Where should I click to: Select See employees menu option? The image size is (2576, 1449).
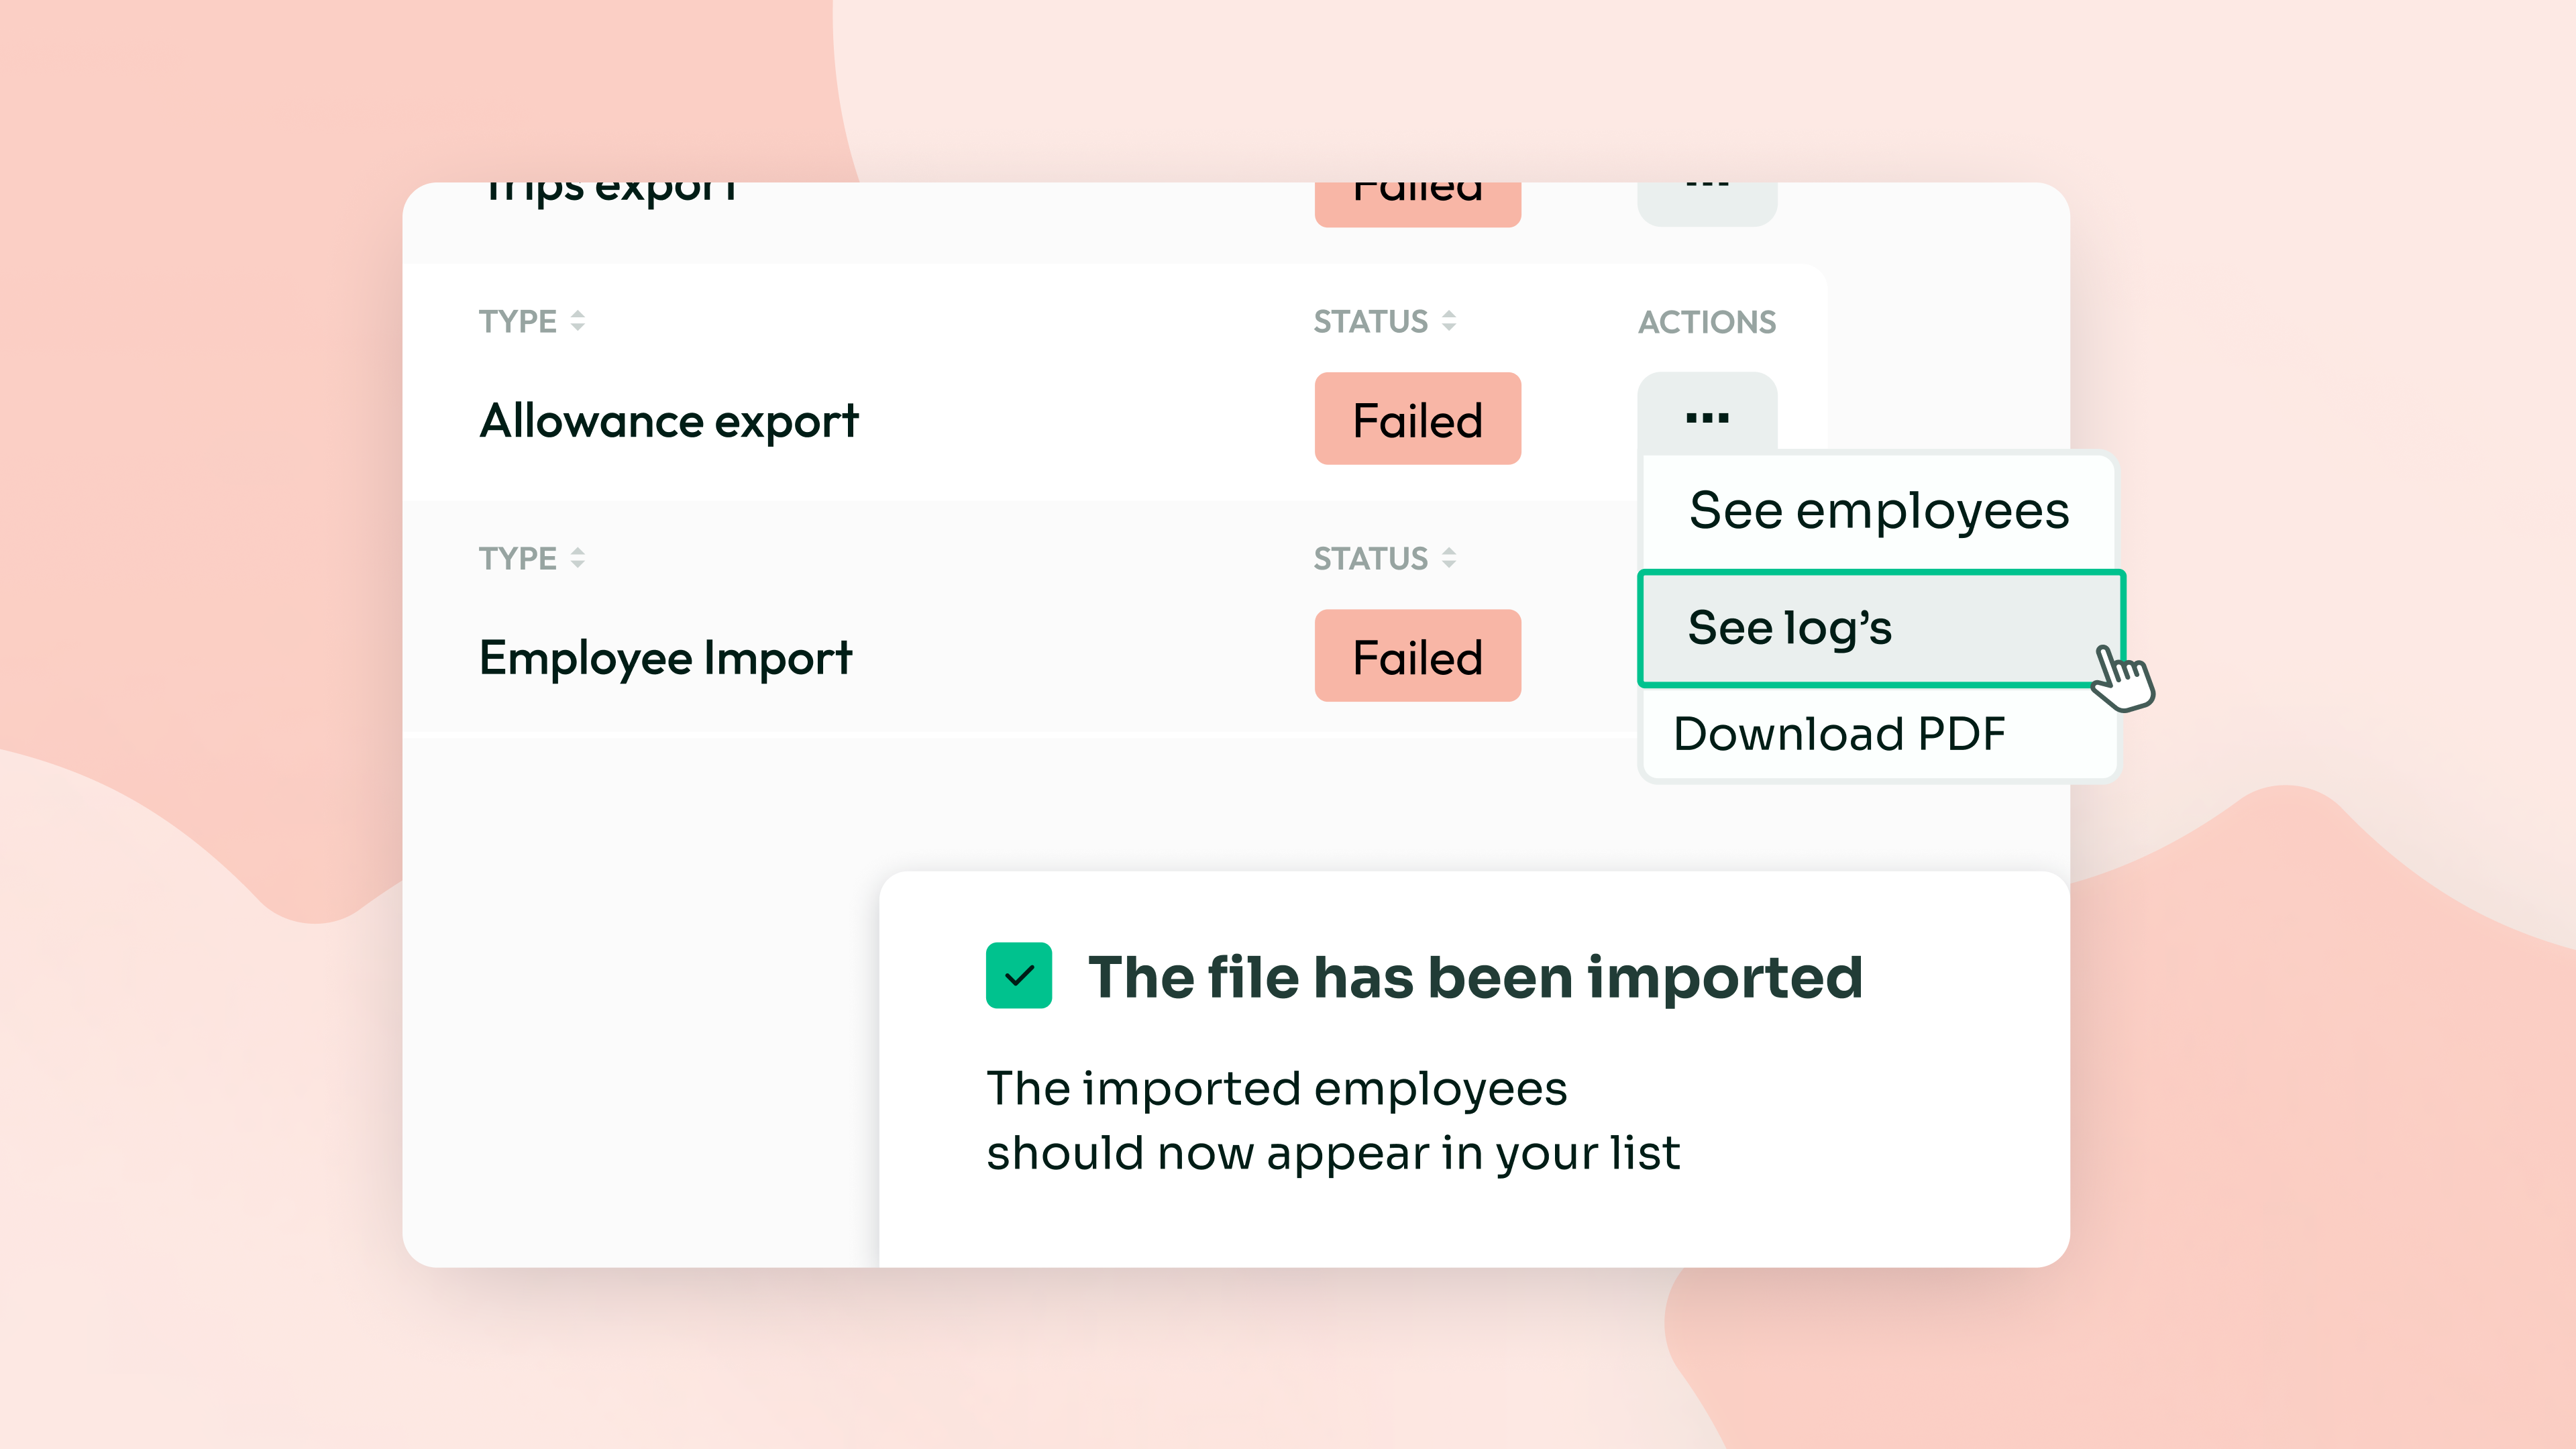point(1878,511)
